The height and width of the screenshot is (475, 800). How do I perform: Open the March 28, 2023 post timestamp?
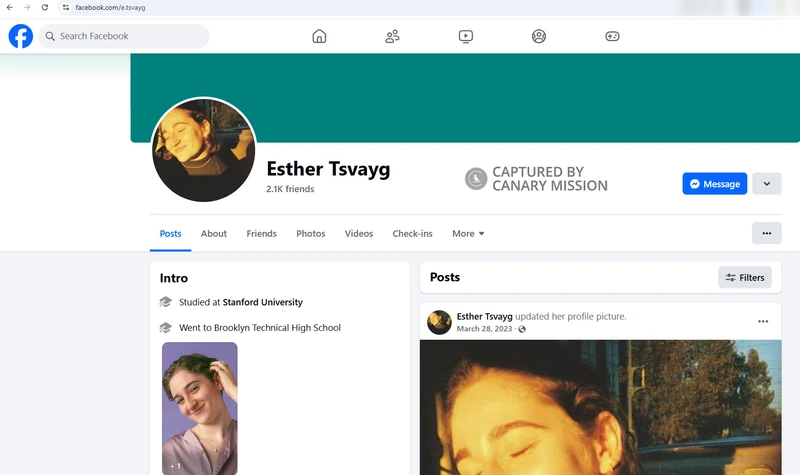point(484,329)
